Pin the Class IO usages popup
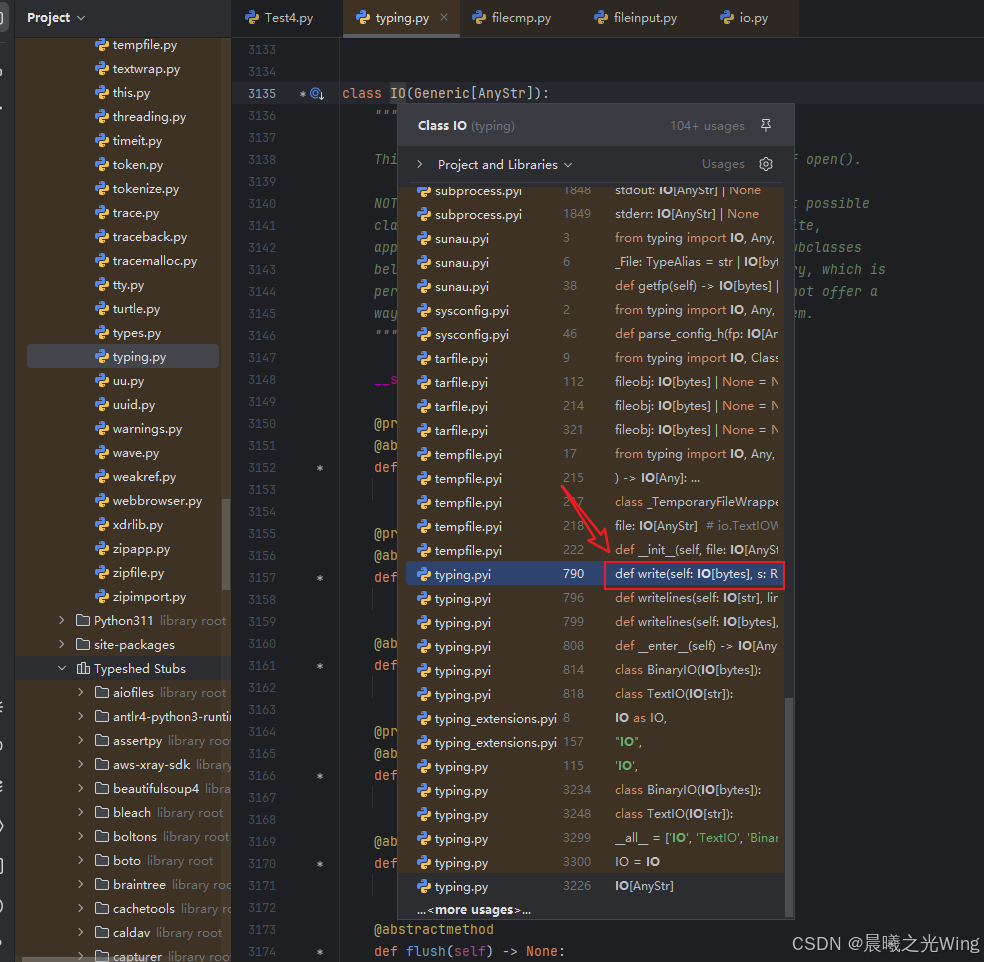Viewport: 984px width, 962px height. point(766,126)
